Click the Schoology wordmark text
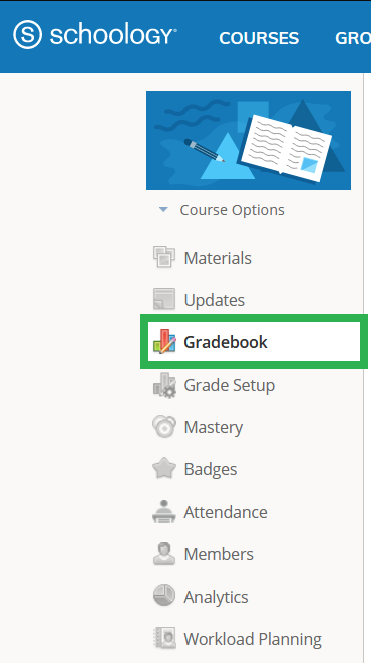Viewport: 372px width, 664px height. [113, 35]
